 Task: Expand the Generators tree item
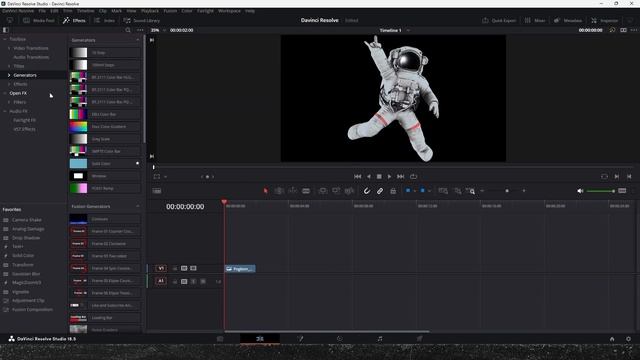point(9,75)
